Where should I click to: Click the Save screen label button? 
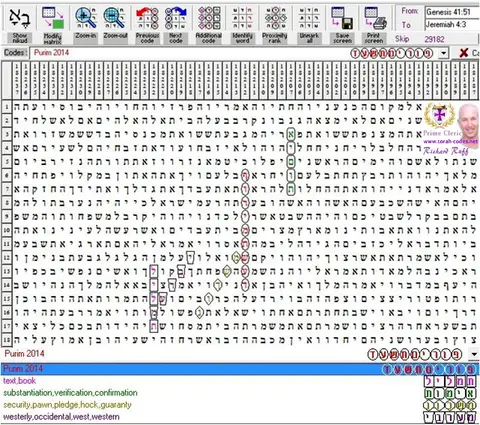point(342,38)
